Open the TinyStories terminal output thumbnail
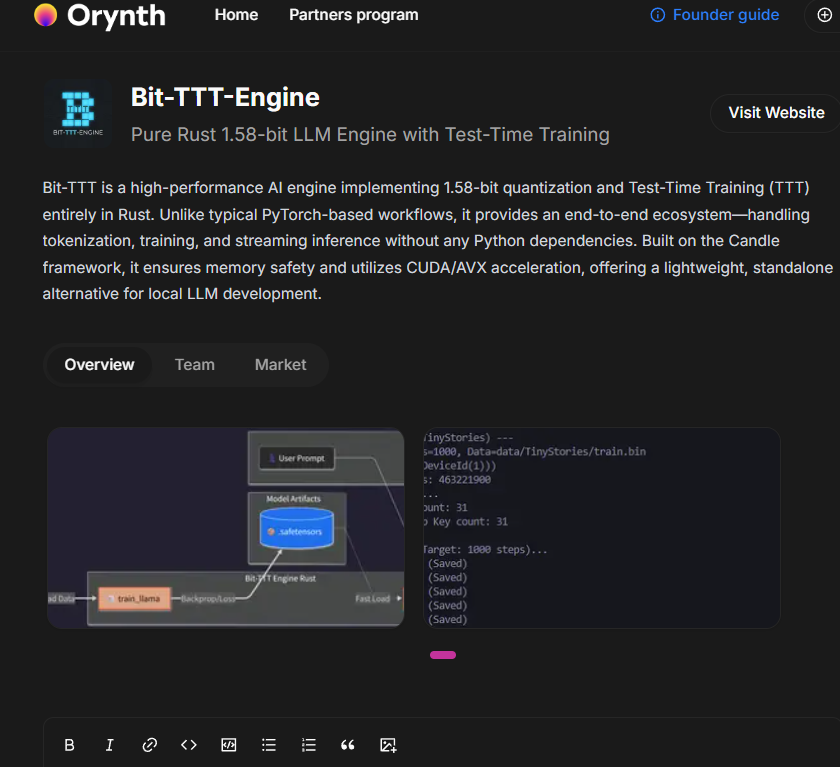Viewport: 840px width, 767px height. click(x=602, y=528)
